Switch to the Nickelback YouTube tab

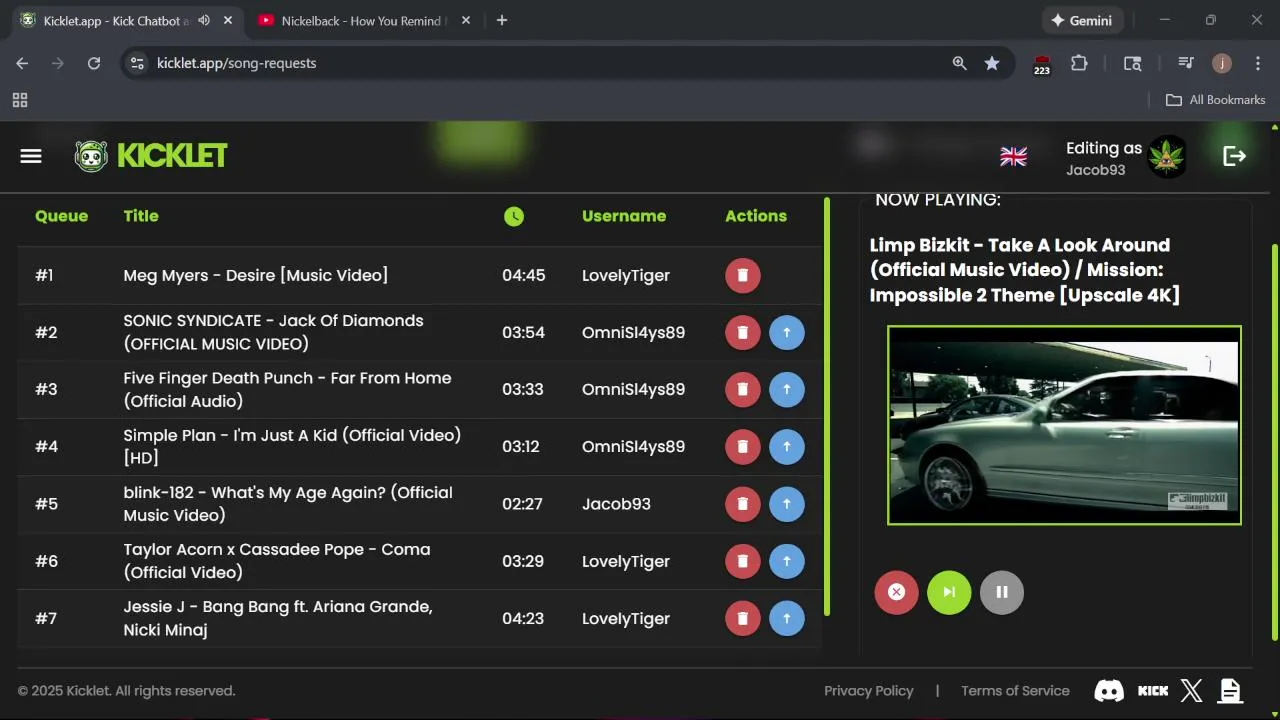(x=363, y=20)
